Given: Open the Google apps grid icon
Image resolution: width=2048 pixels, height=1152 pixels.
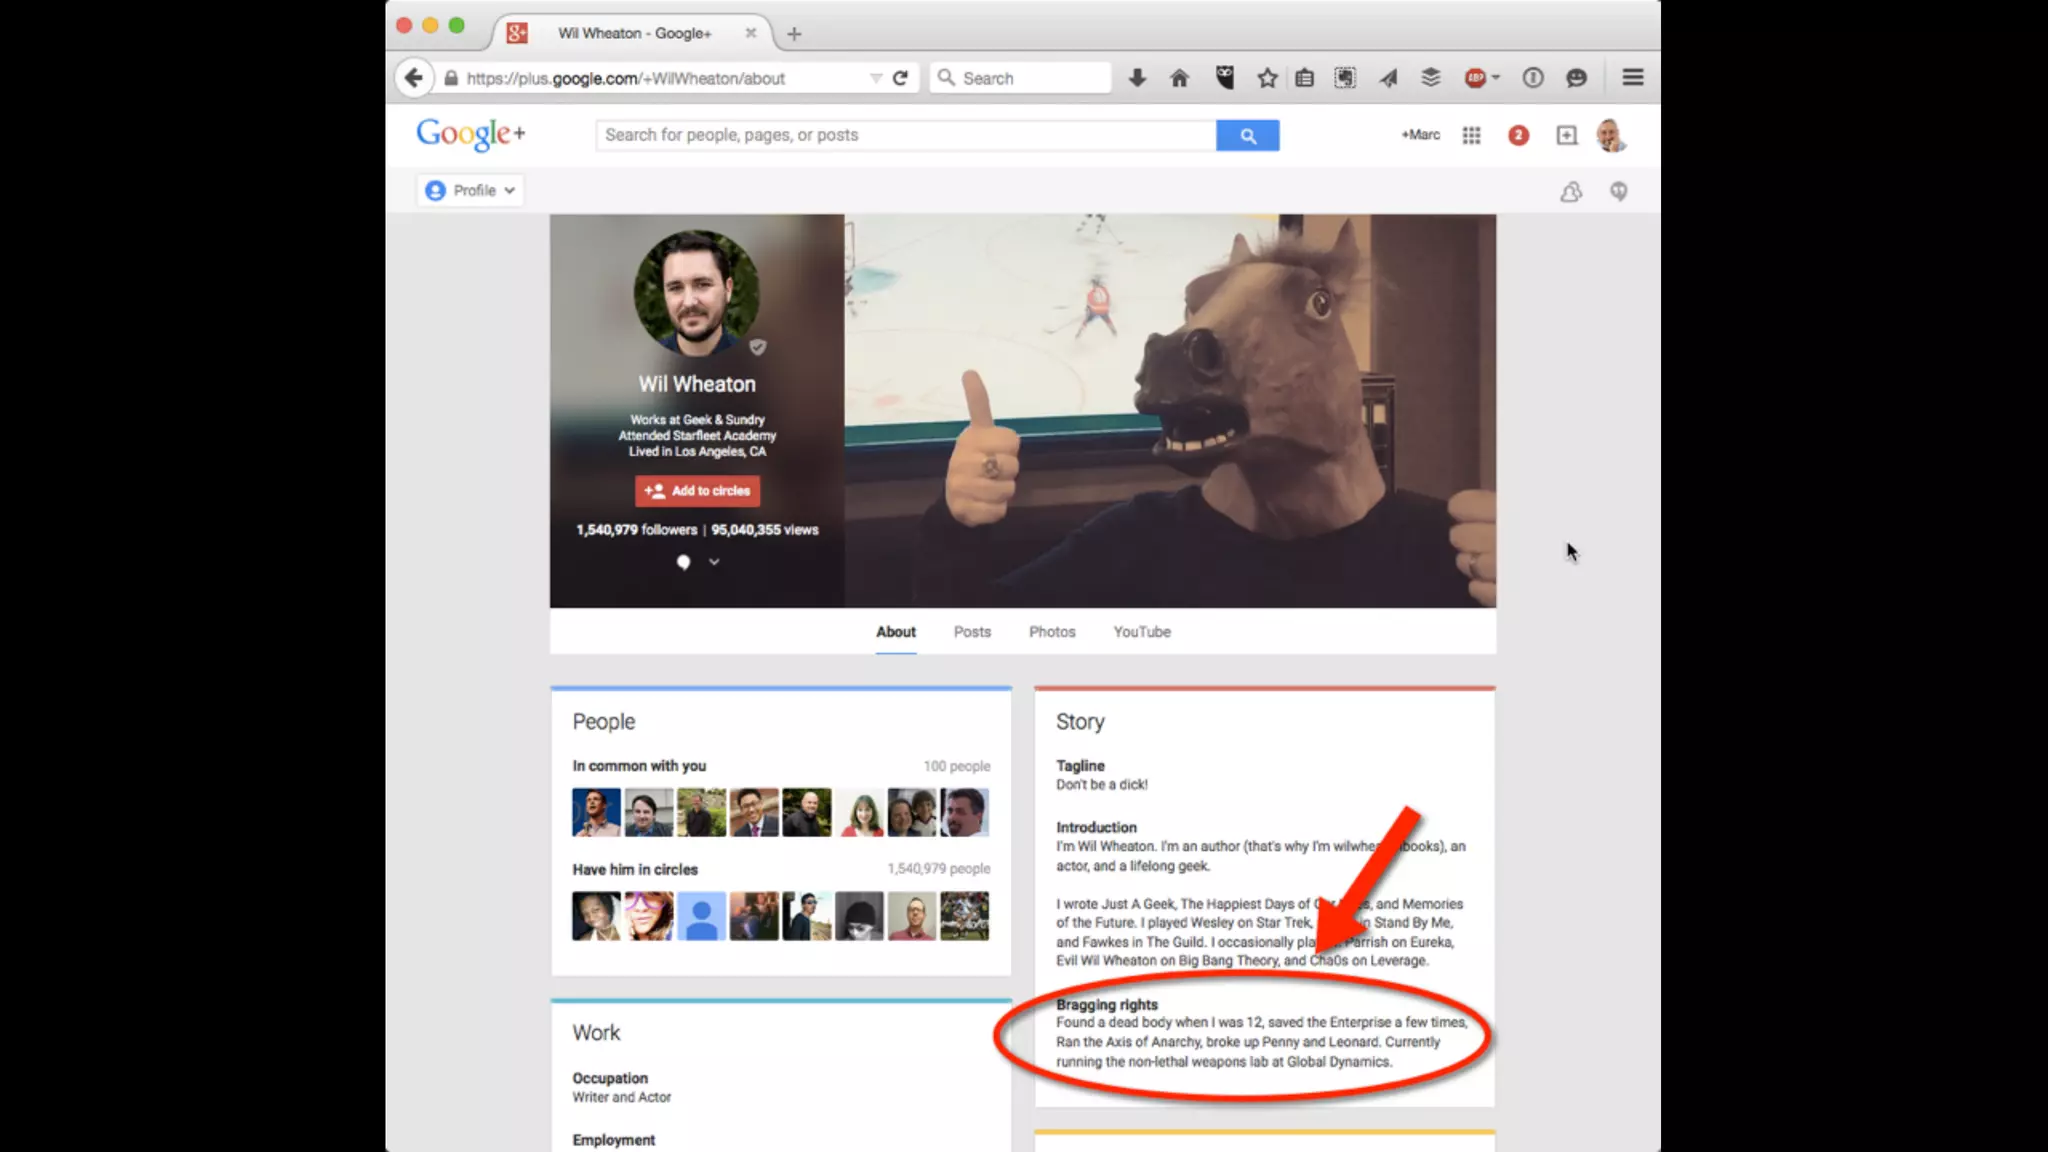Looking at the screenshot, I should click(x=1471, y=135).
